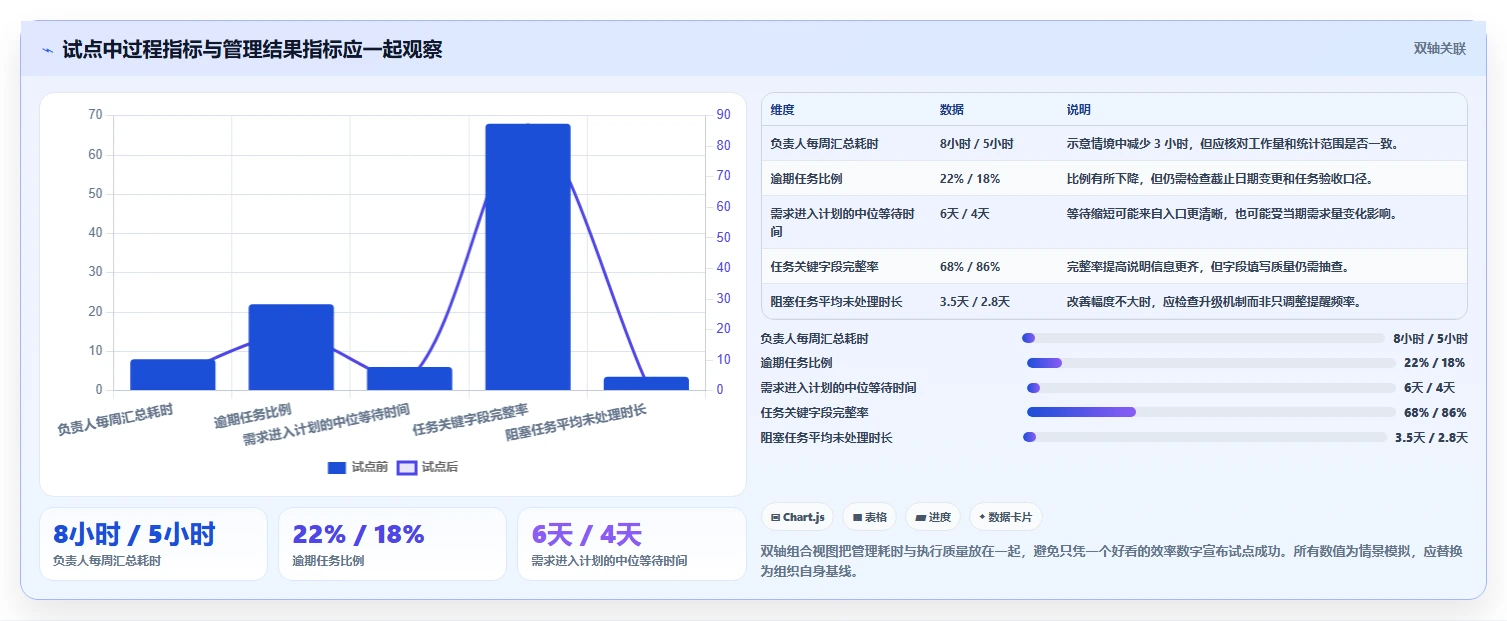Image resolution: width=1507 pixels, height=621 pixels.
Task: Click the 进度 tag chip
Action: tap(932, 517)
